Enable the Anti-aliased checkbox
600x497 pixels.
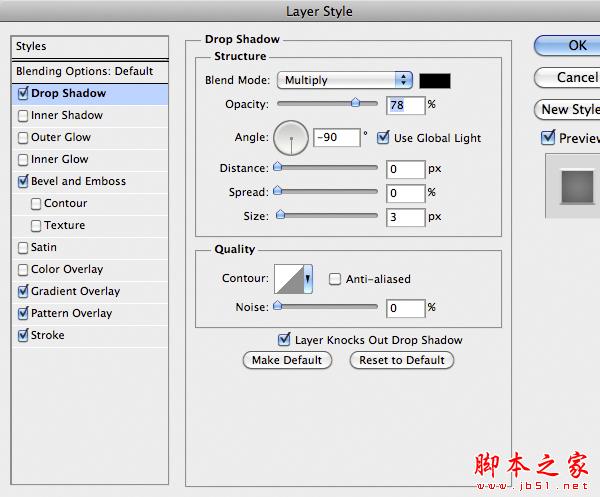click(x=335, y=279)
